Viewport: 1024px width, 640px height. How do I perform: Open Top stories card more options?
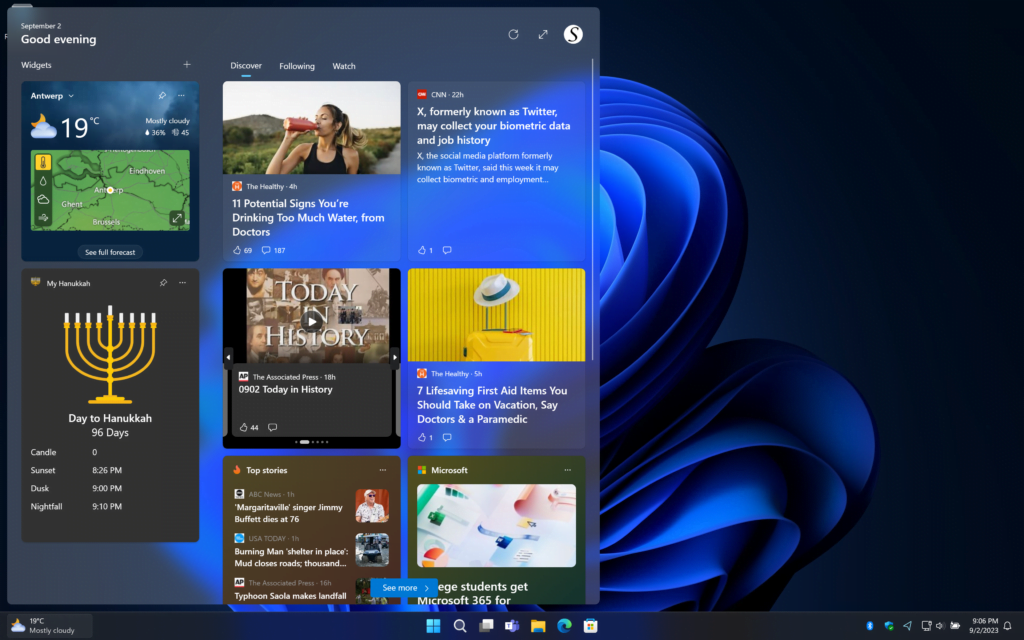(383, 470)
